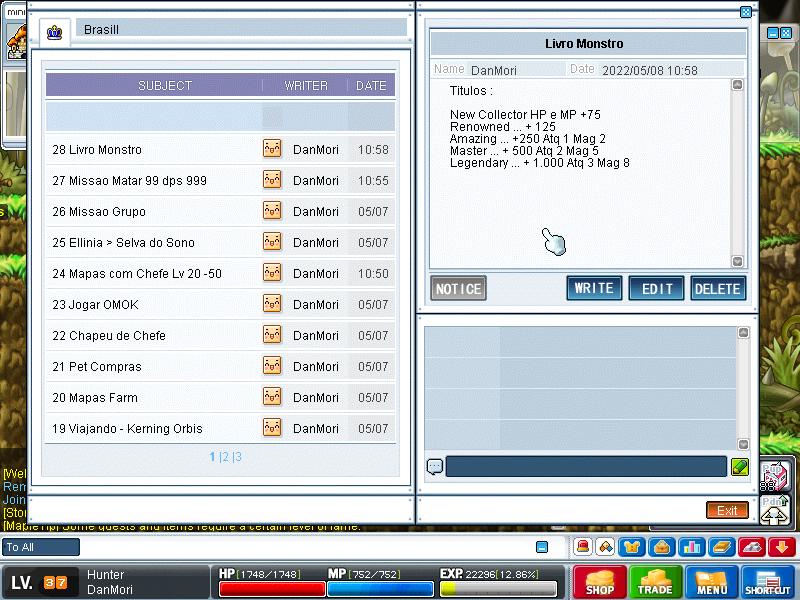This screenshot has height=600, width=800.
Task: Click the red down-arrow quickslot icon
Action: click(x=782, y=547)
